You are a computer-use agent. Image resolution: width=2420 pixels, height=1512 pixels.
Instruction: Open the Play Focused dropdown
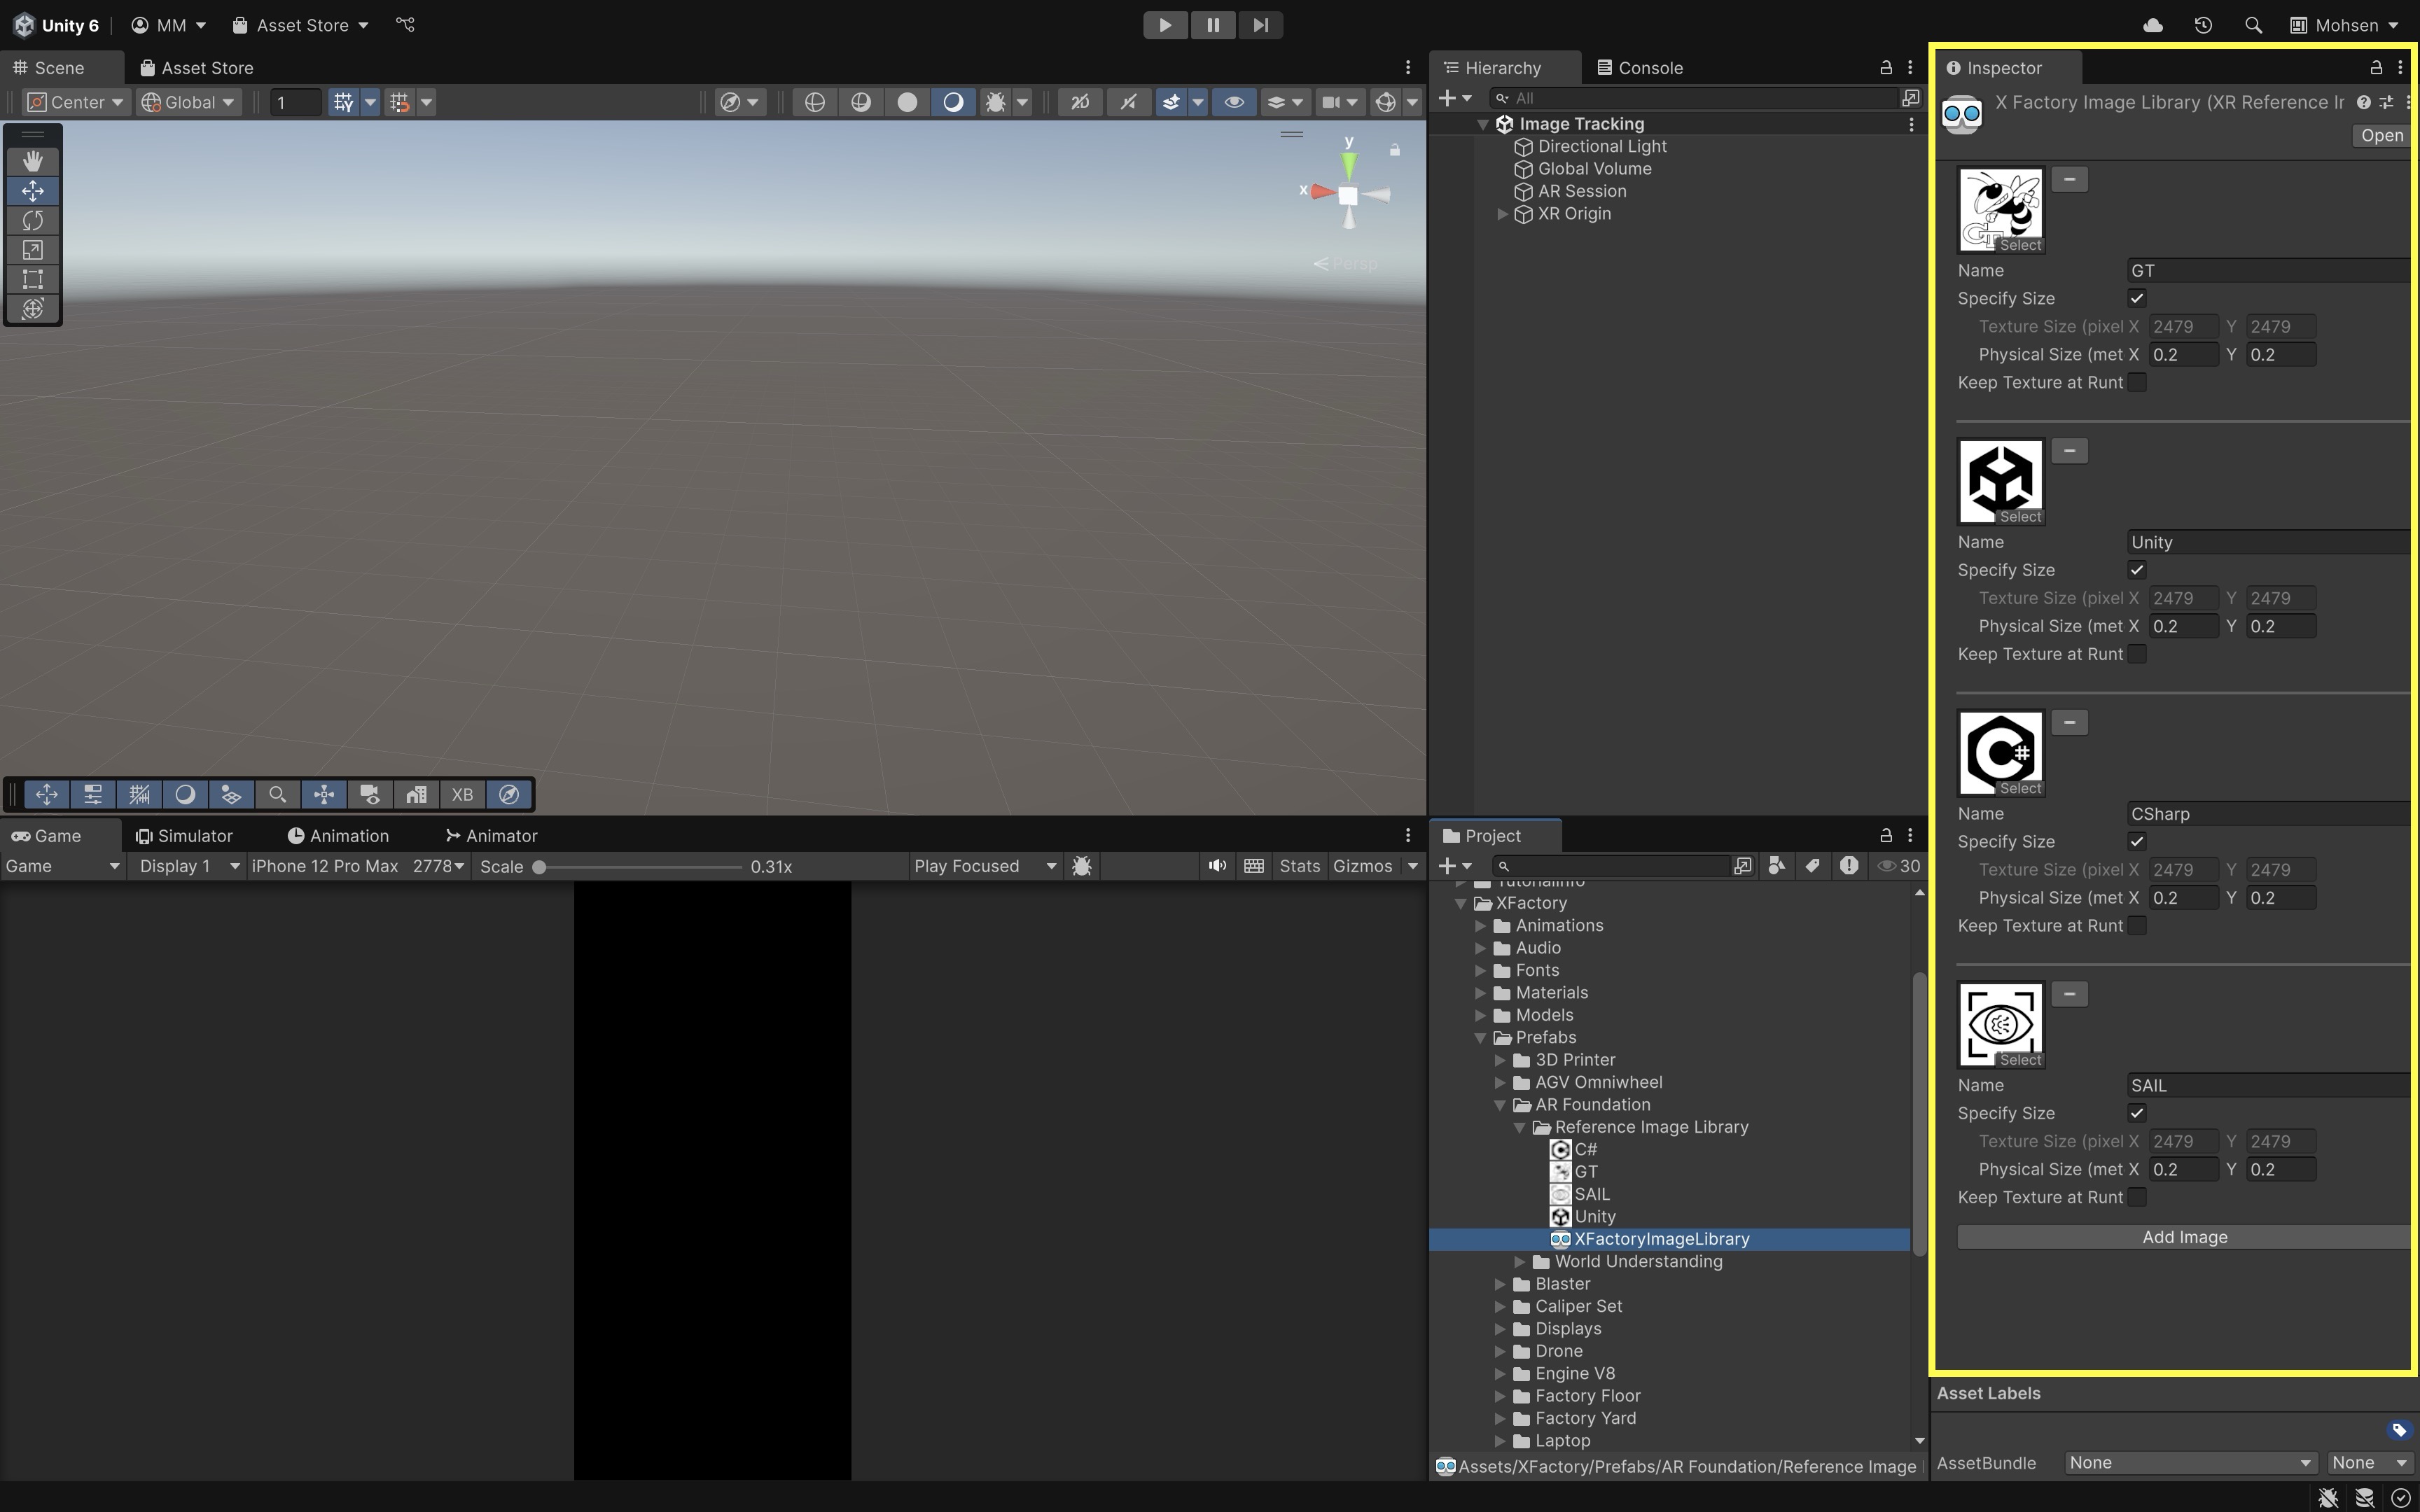(x=984, y=866)
